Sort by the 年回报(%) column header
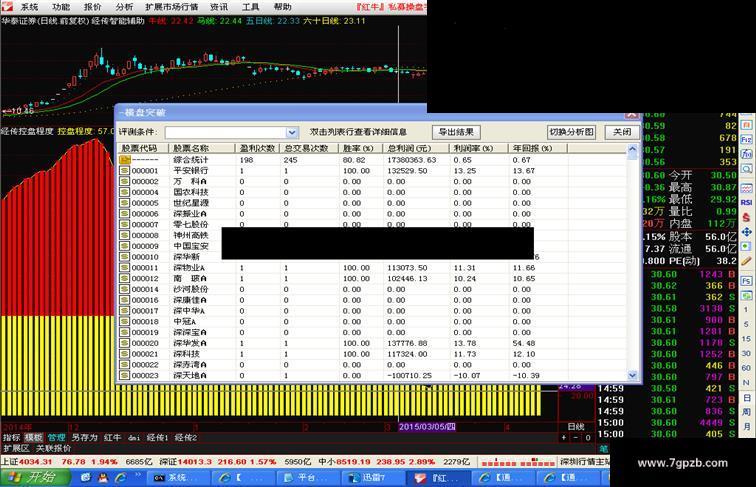This screenshot has height=487, width=756. pyautogui.click(x=537, y=148)
